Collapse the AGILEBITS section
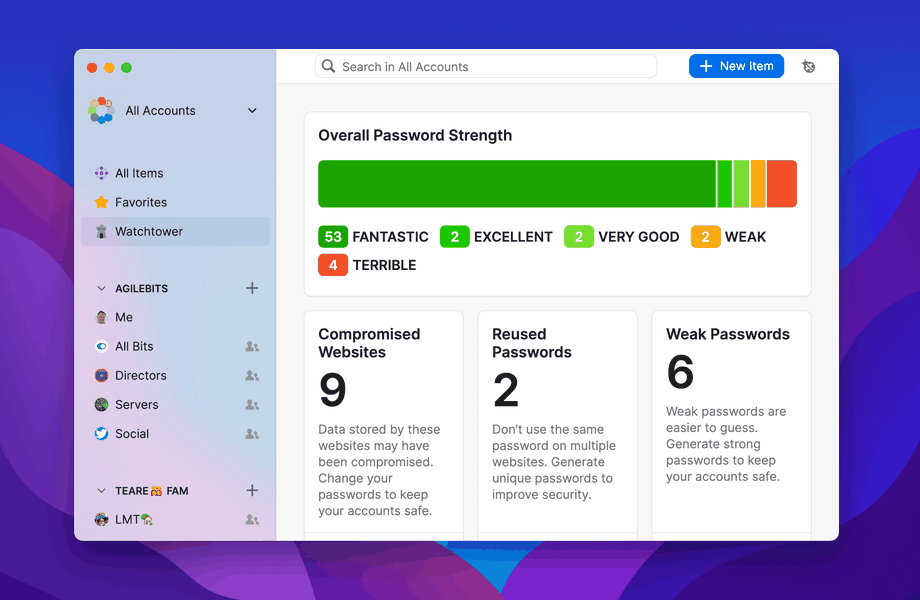Screen dimensions: 920x600 pyautogui.click(x=100, y=288)
